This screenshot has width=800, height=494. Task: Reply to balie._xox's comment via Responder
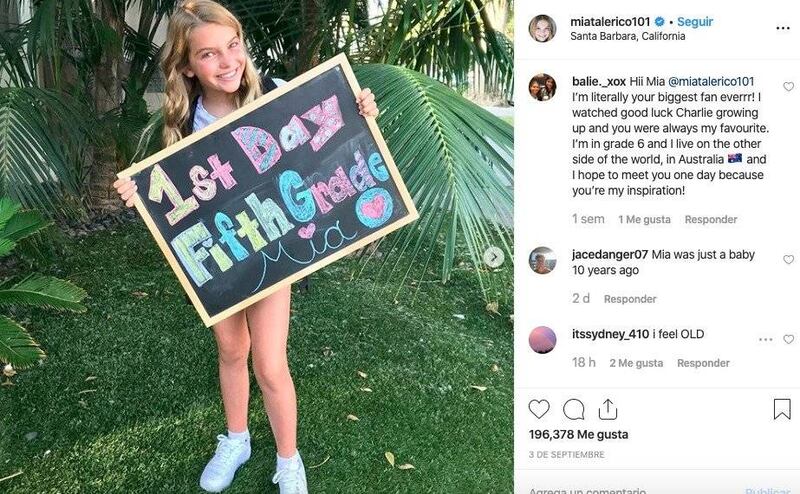click(x=711, y=219)
